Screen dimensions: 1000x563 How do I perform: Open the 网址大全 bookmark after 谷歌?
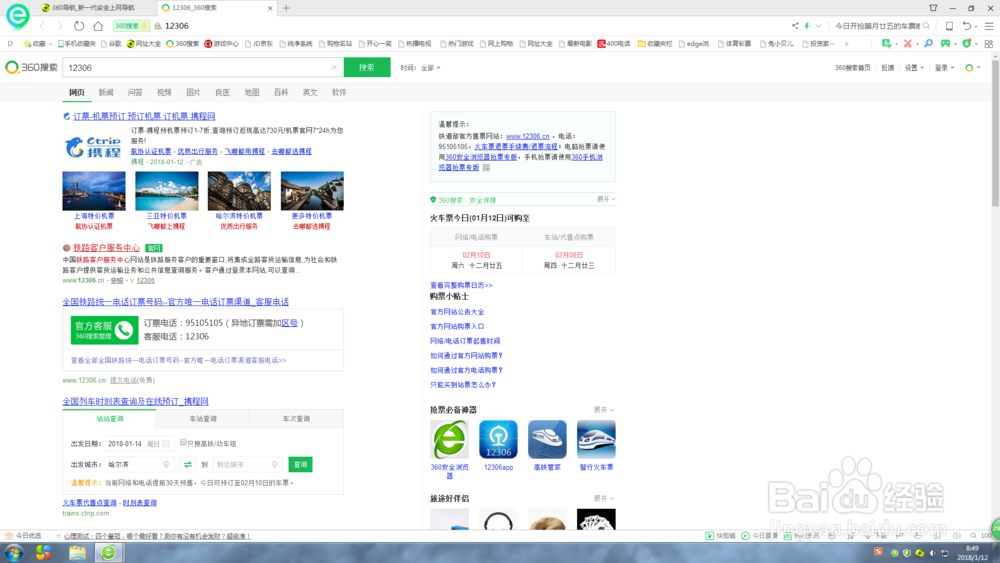tap(144, 44)
